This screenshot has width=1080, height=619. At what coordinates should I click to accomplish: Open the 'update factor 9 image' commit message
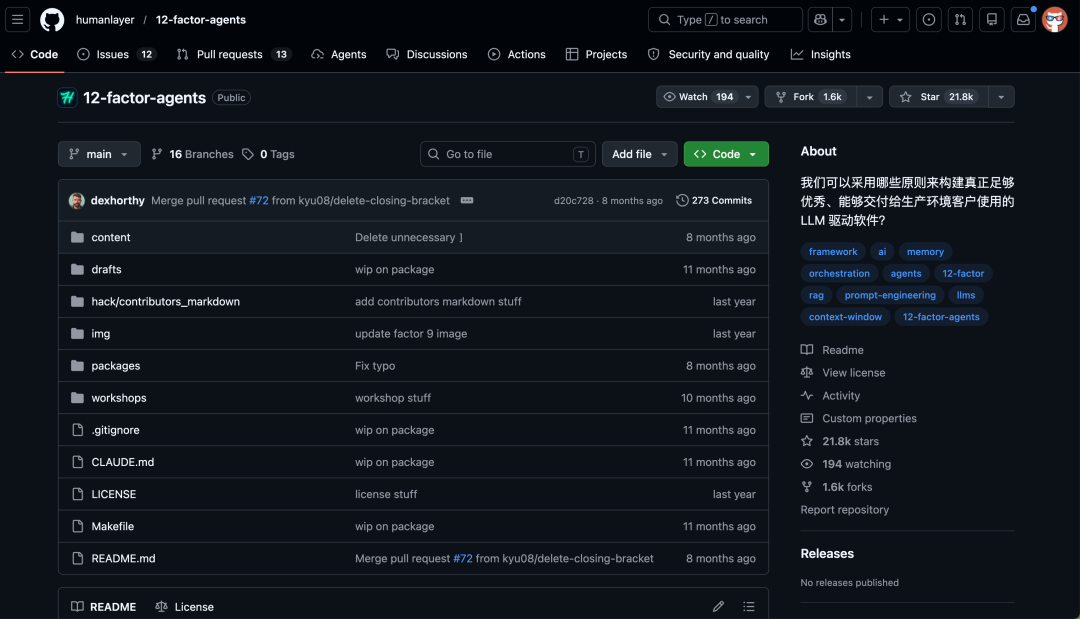pyautogui.click(x=411, y=334)
